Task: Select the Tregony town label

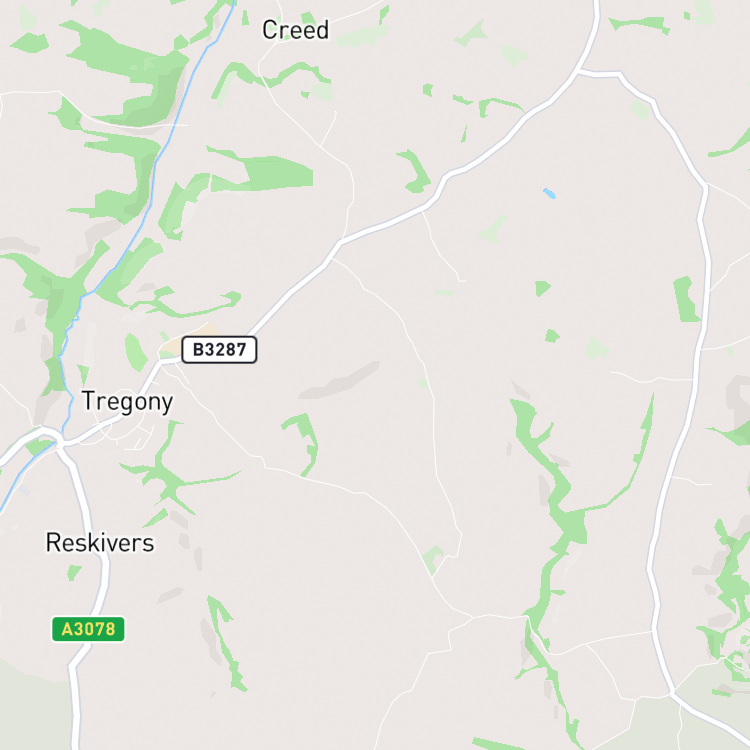Action: pos(127,401)
